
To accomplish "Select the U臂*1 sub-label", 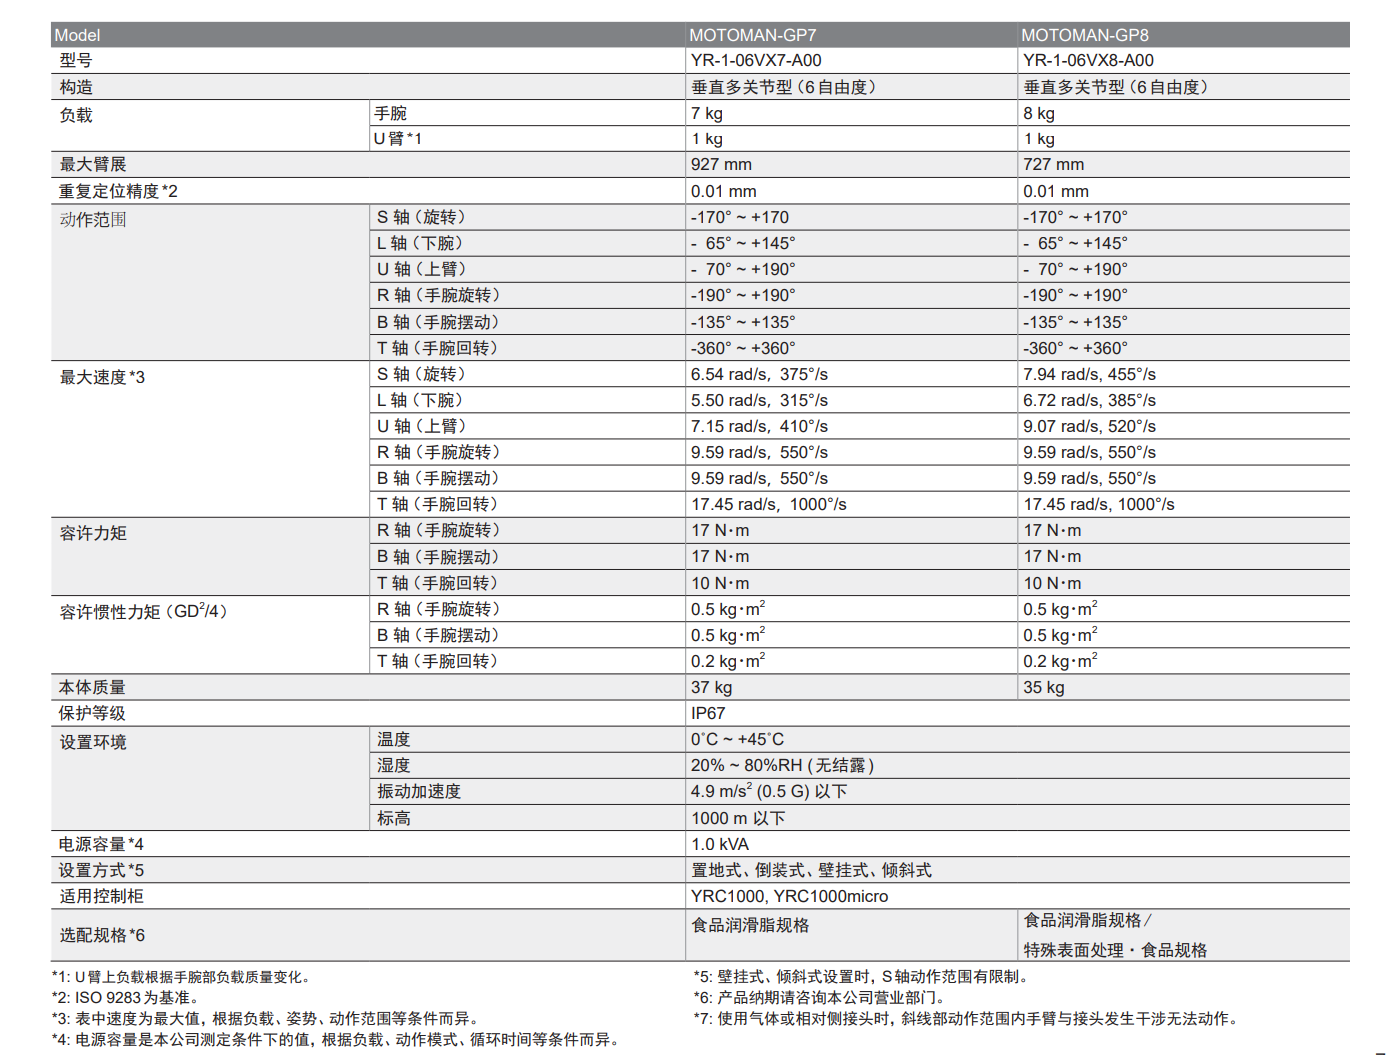I will pos(398,139).
